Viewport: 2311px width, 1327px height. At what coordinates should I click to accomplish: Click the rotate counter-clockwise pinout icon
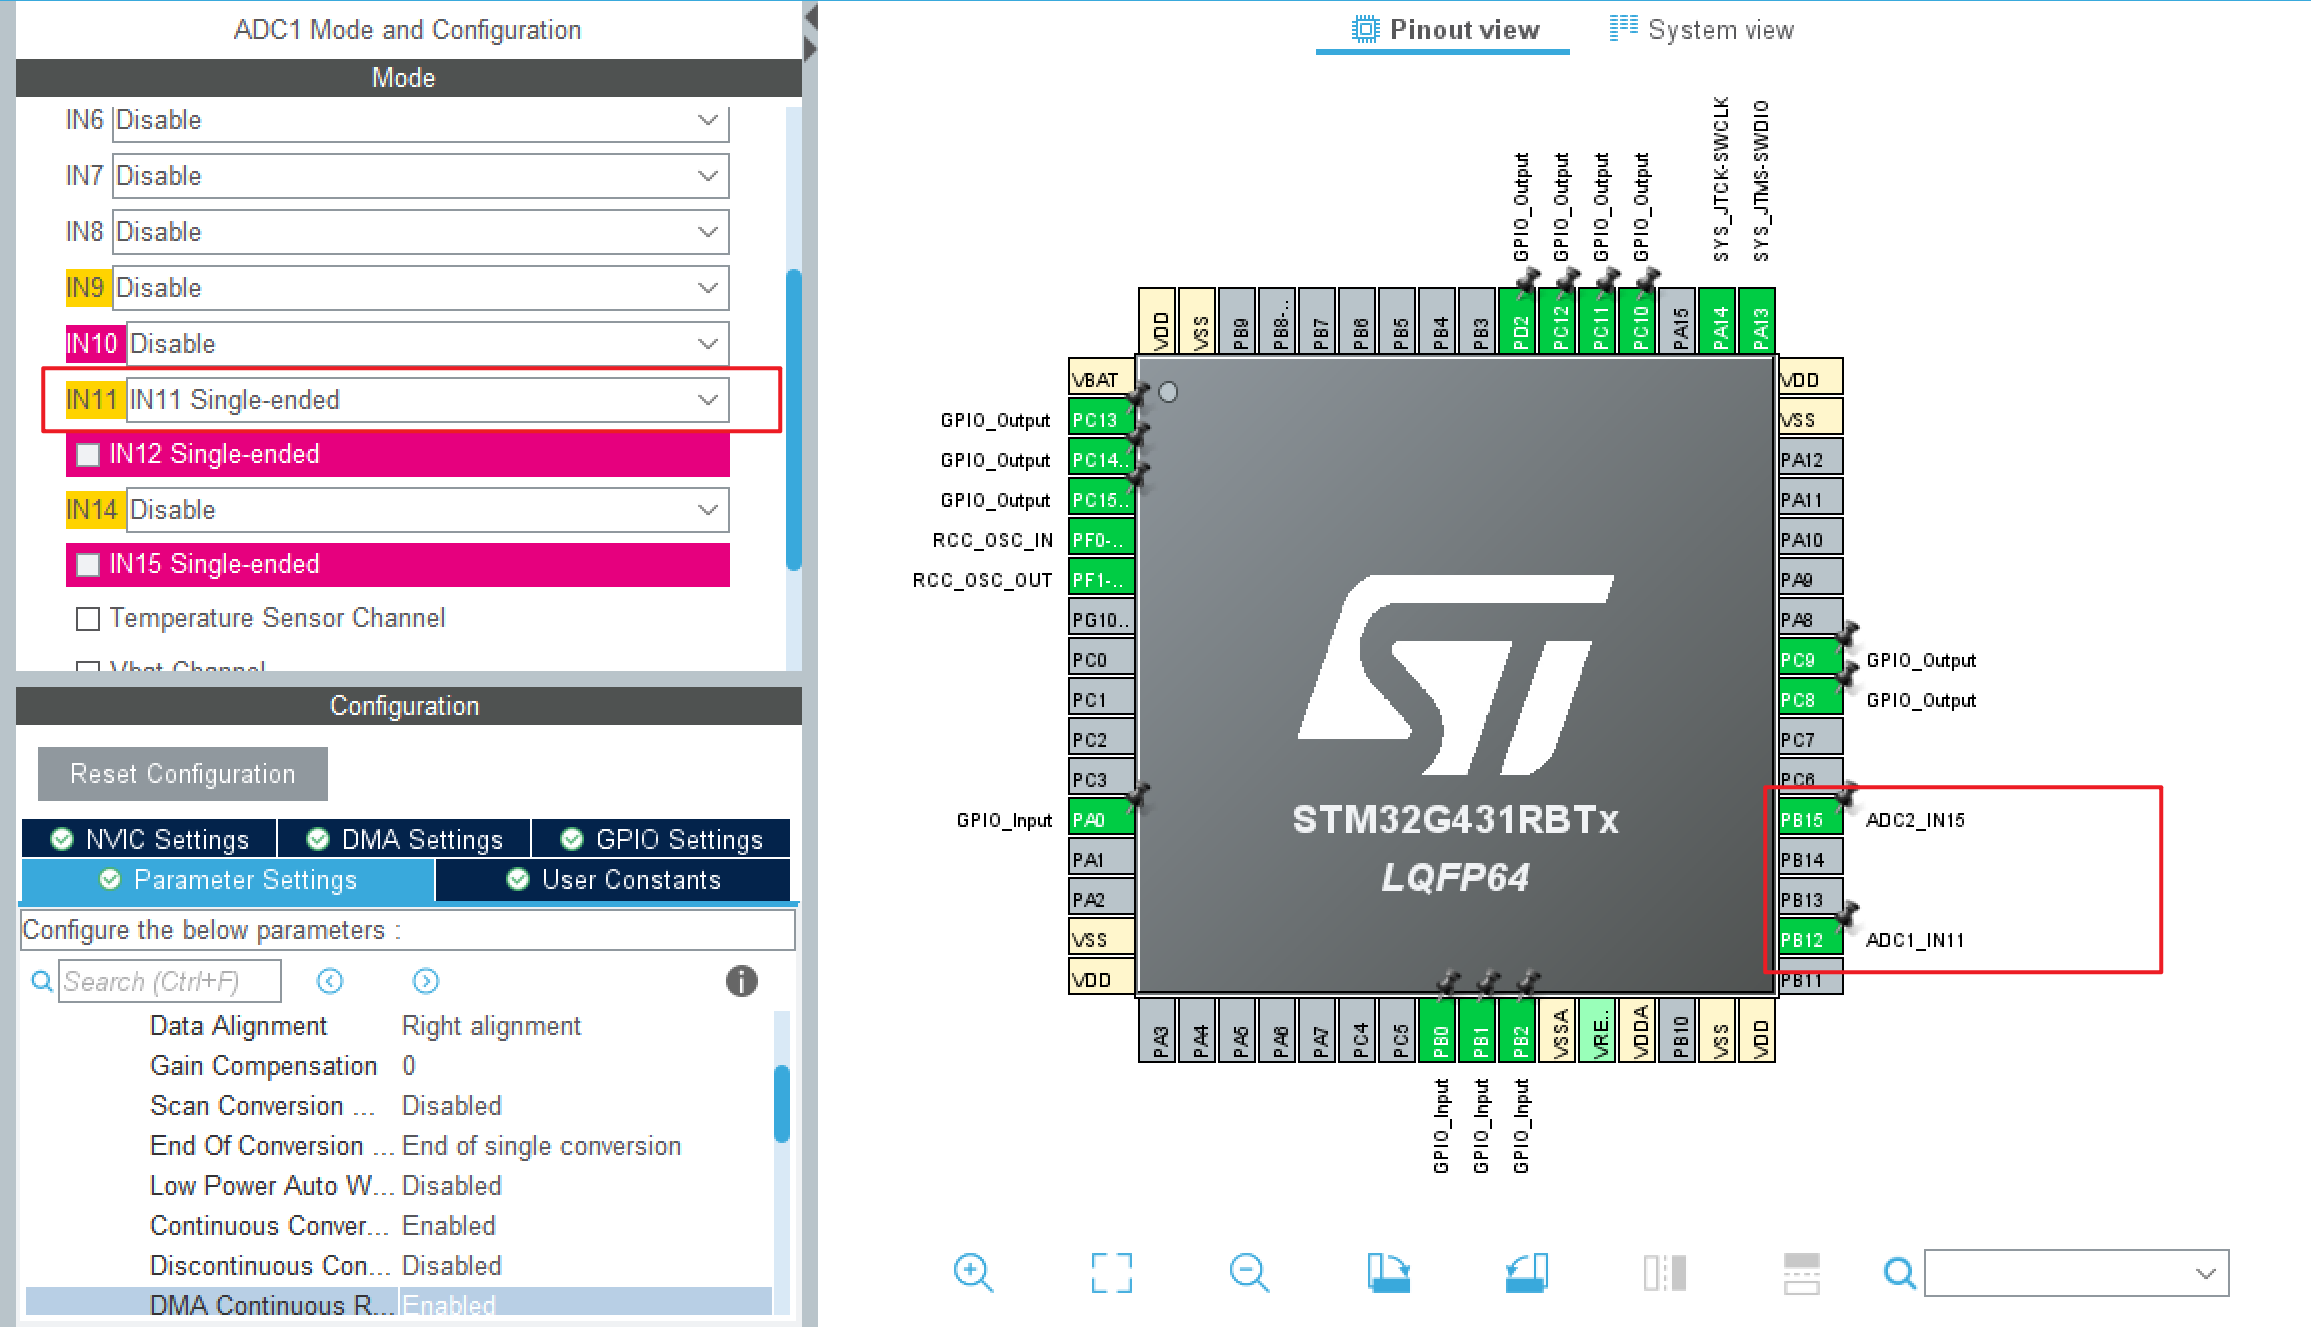coord(1526,1273)
